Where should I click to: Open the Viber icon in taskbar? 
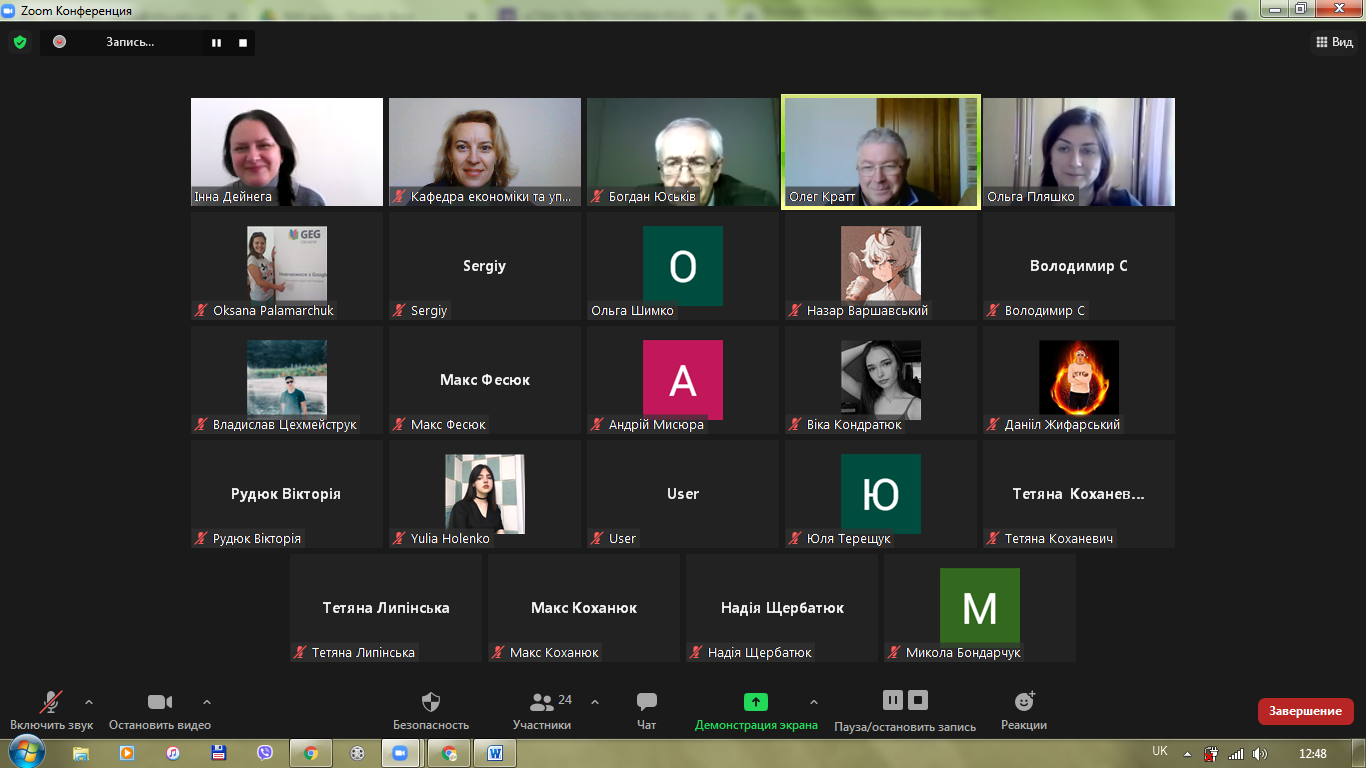(265, 753)
